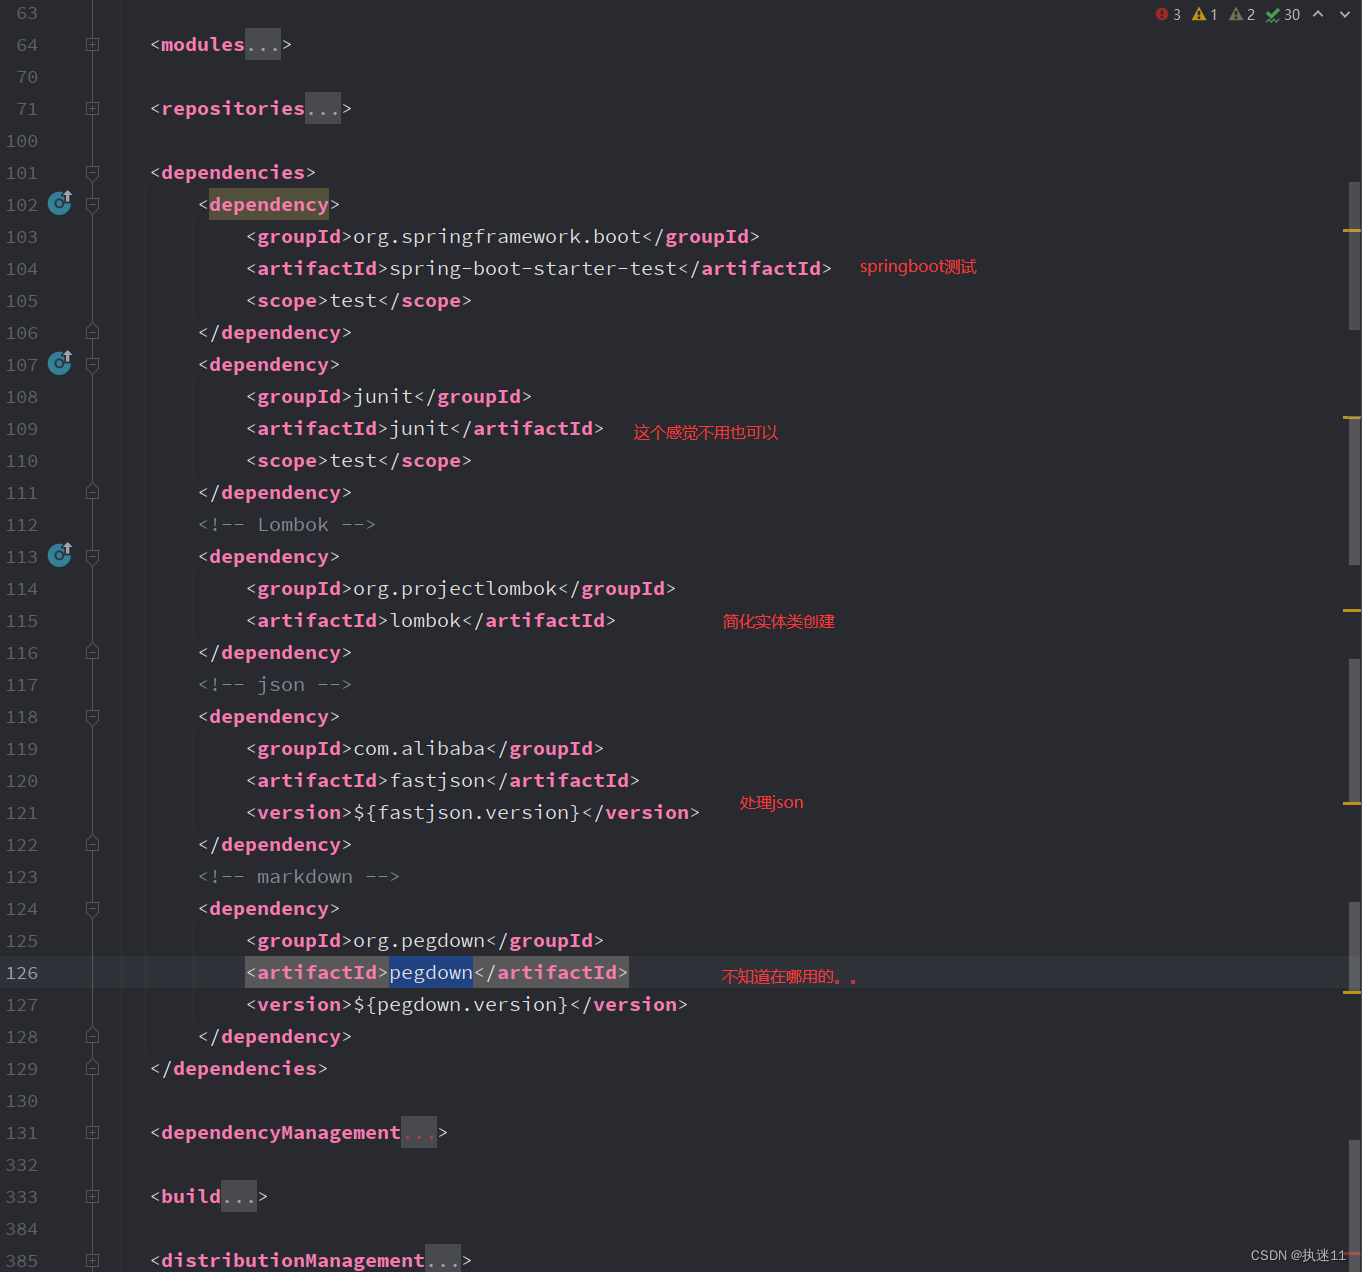Click the selected word pegdown in artifactId
The image size is (1362, 1272).
(x=431, y=972)
